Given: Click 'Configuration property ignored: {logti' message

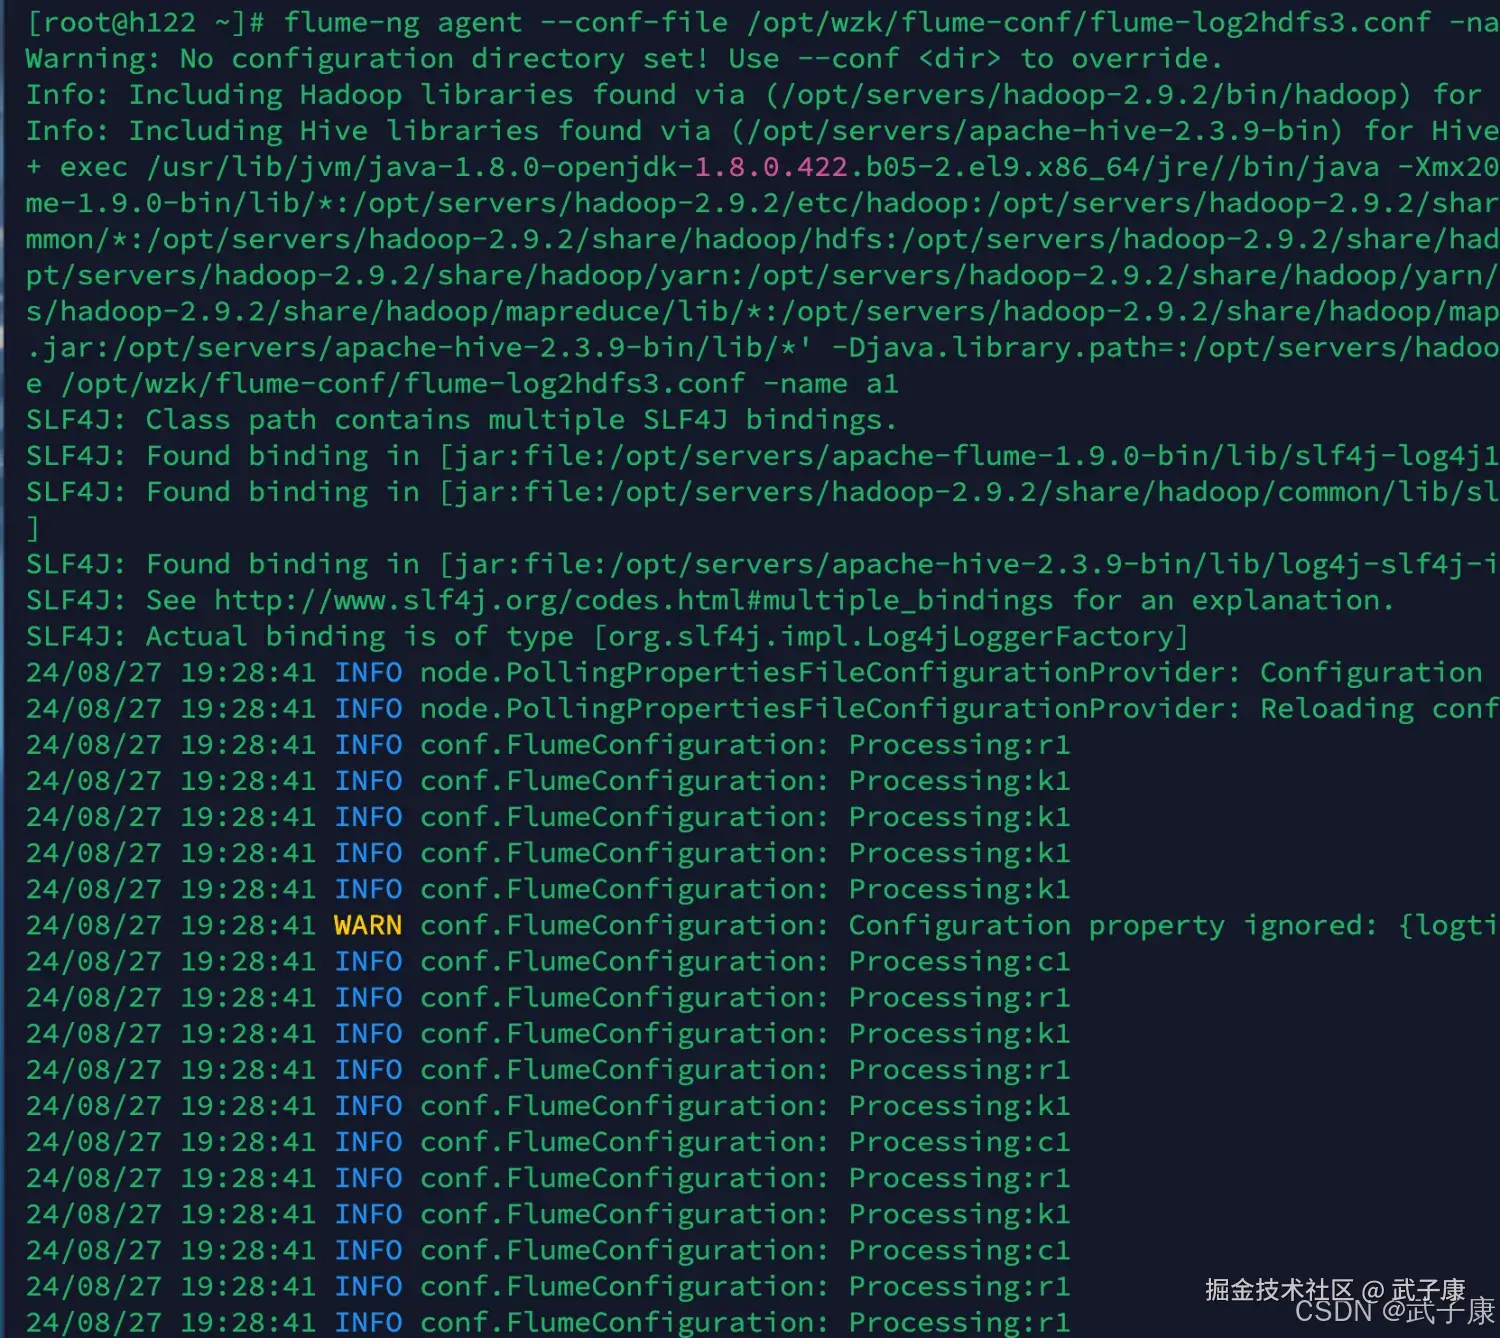Looking at the screenshot, I should [1173, 925].
